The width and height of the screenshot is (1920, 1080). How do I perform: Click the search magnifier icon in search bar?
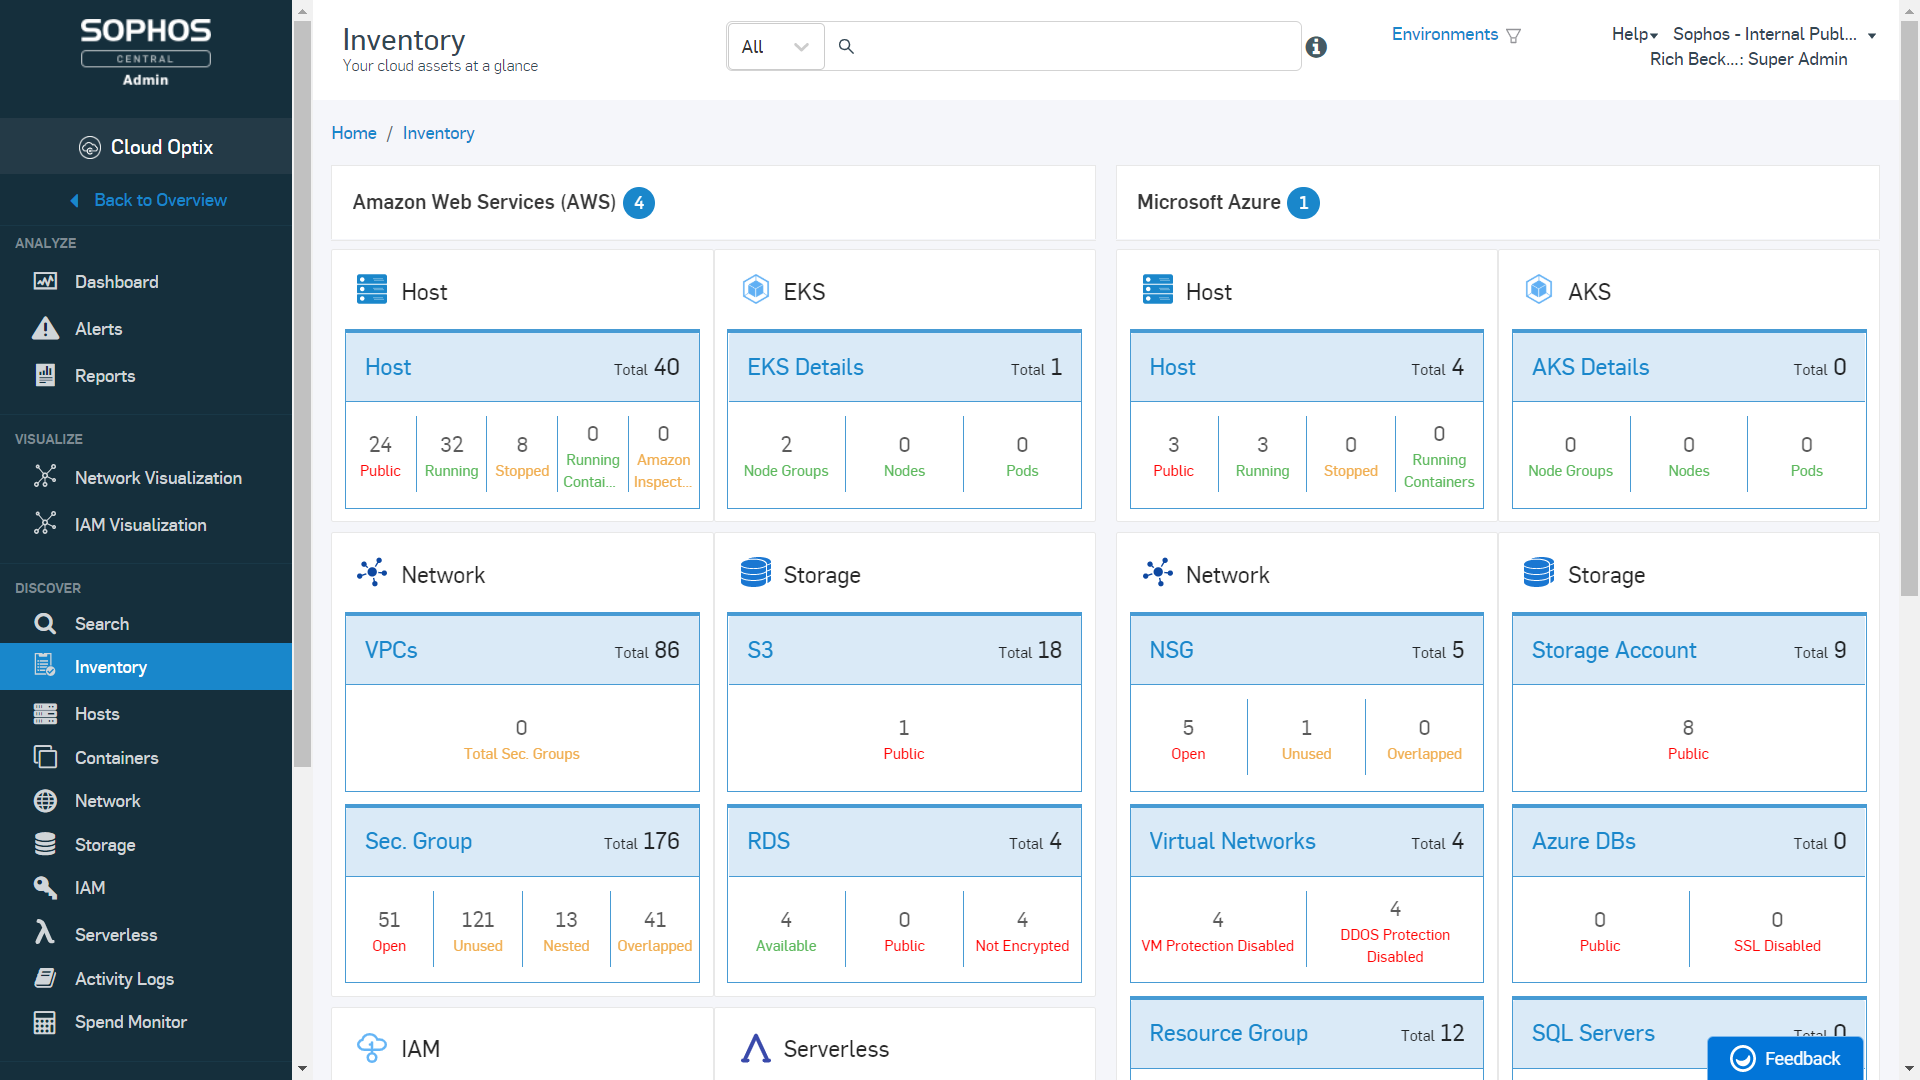coord(846,47)
